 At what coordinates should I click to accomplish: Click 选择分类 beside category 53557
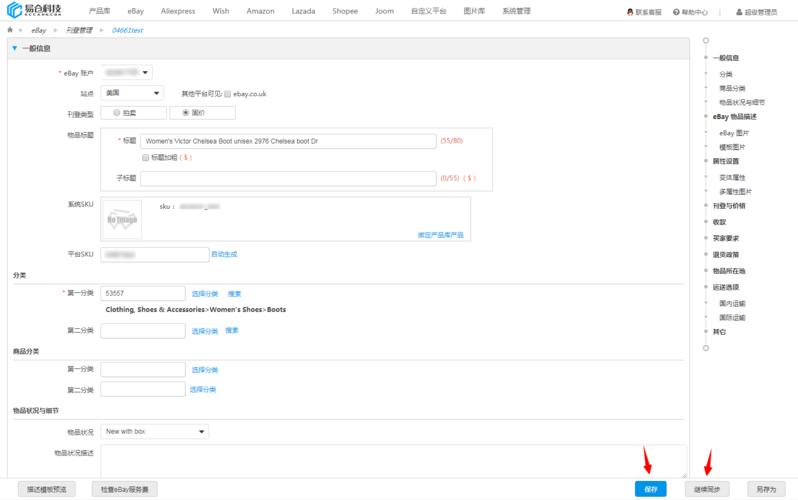(205, 294)
